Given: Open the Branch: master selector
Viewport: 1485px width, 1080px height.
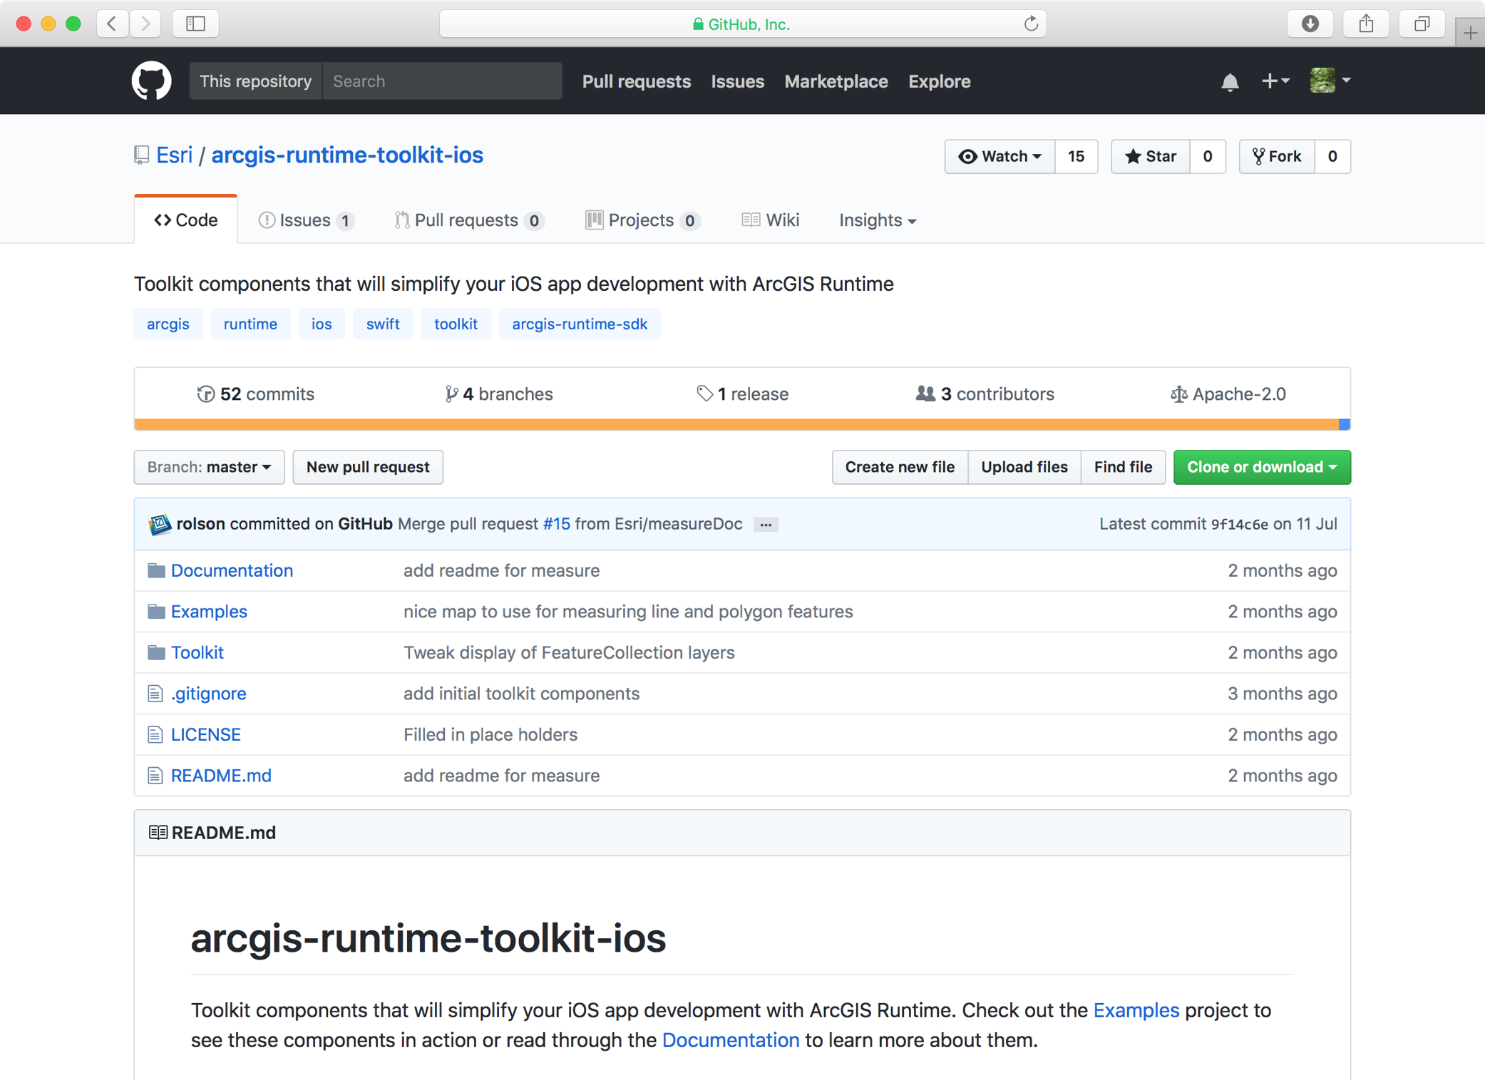Looking at the screenshot, I should (x=209, y=467).
